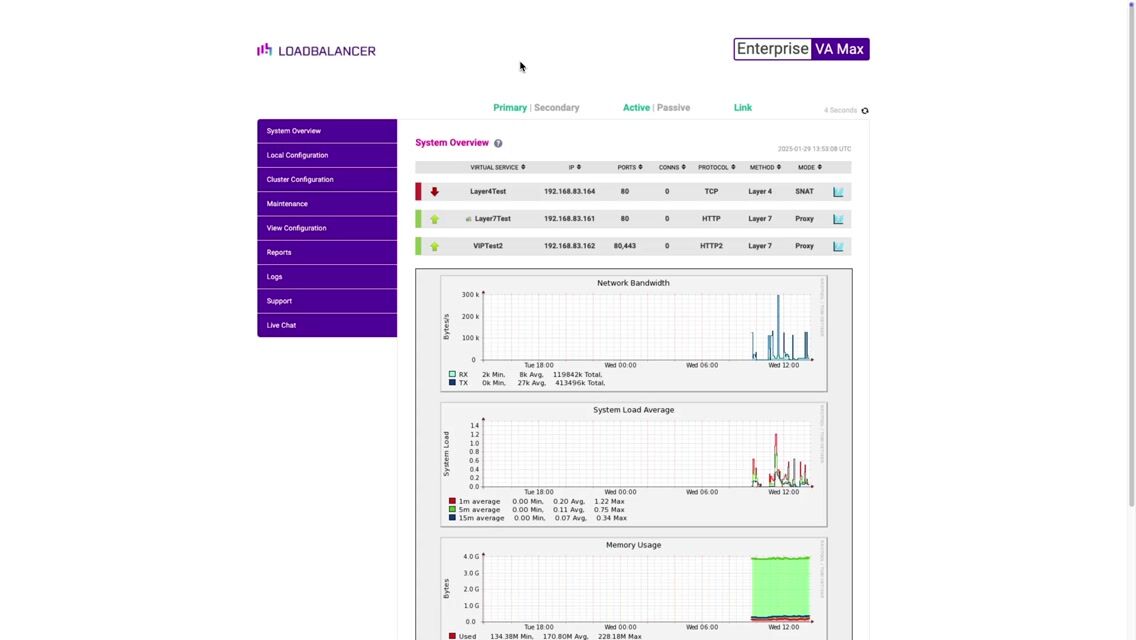Sort table by Virtual Service column
This screenshot has height=640, width=1136.
tap(498, 167)
